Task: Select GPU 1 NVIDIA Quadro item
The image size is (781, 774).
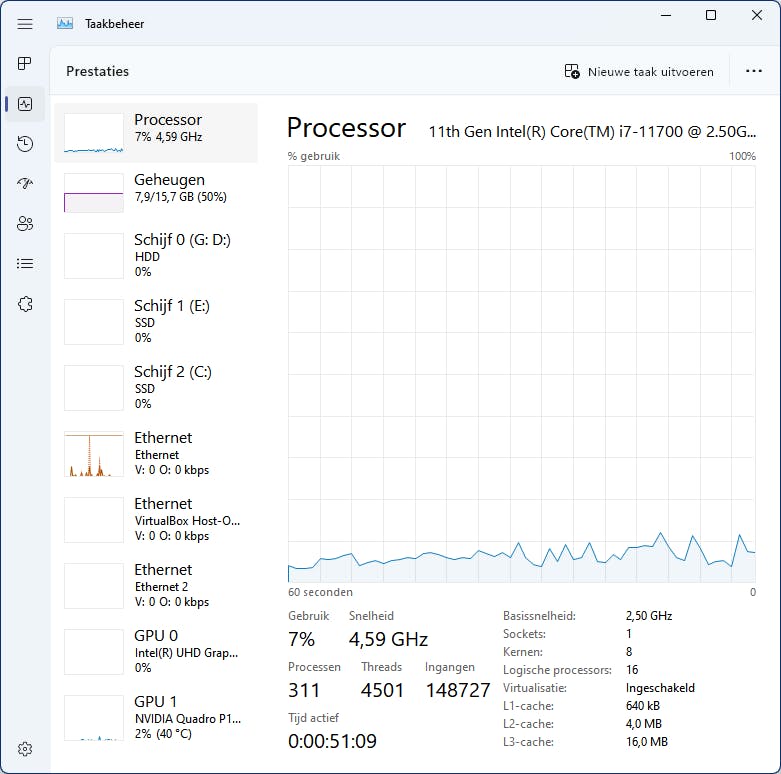Action: [156, 718]
